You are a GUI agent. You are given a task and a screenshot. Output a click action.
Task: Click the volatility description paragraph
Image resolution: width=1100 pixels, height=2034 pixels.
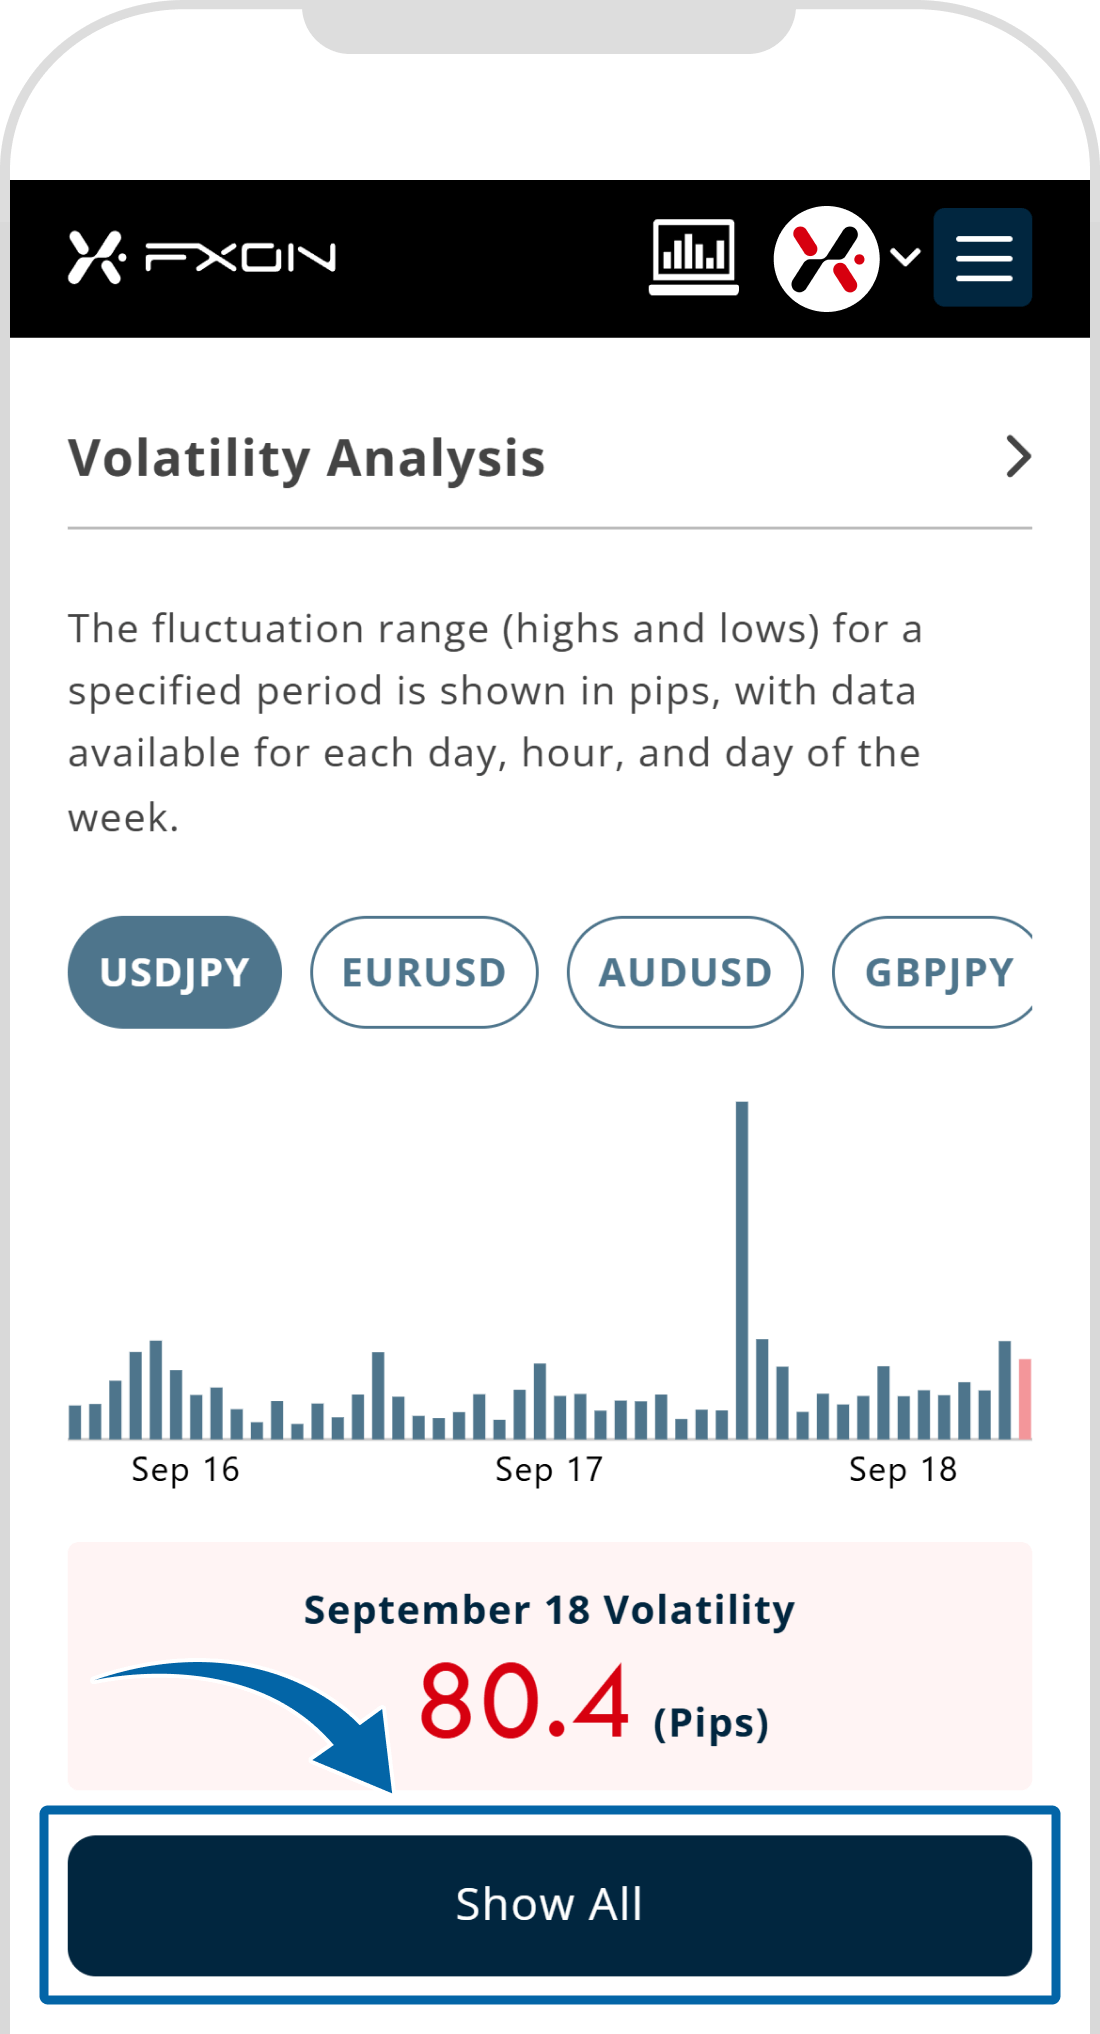[495, 722]
